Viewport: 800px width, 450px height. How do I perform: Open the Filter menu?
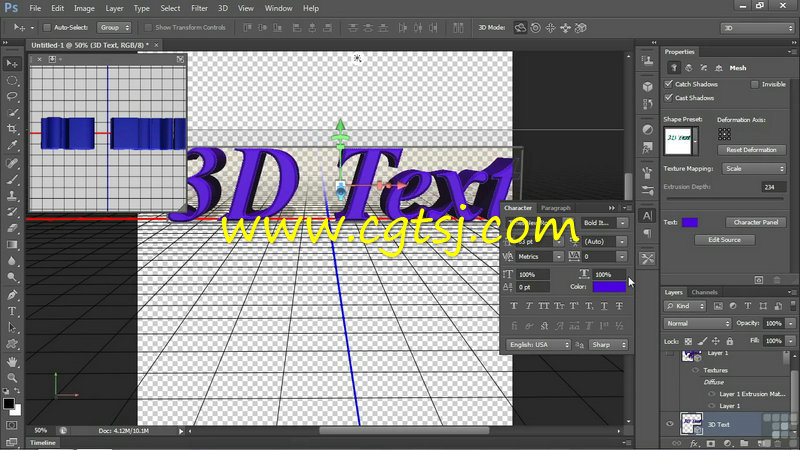click(x=199, y=8)
